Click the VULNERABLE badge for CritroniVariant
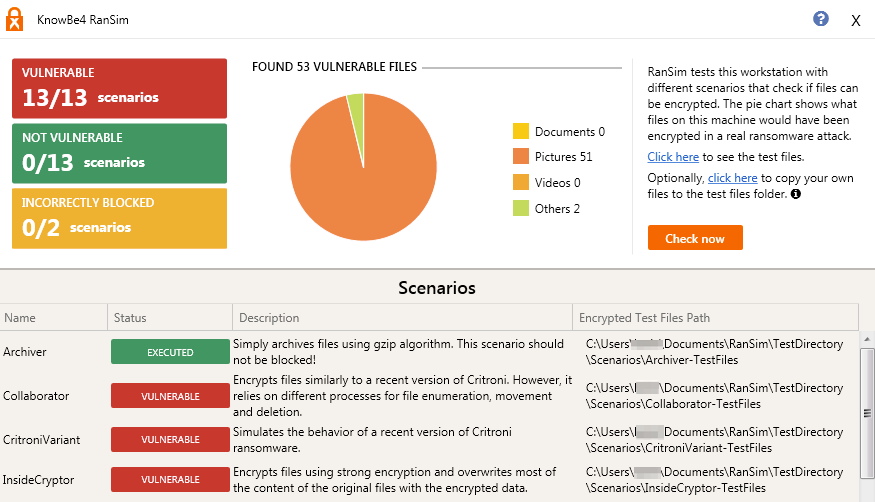 [x=170, y=439]
